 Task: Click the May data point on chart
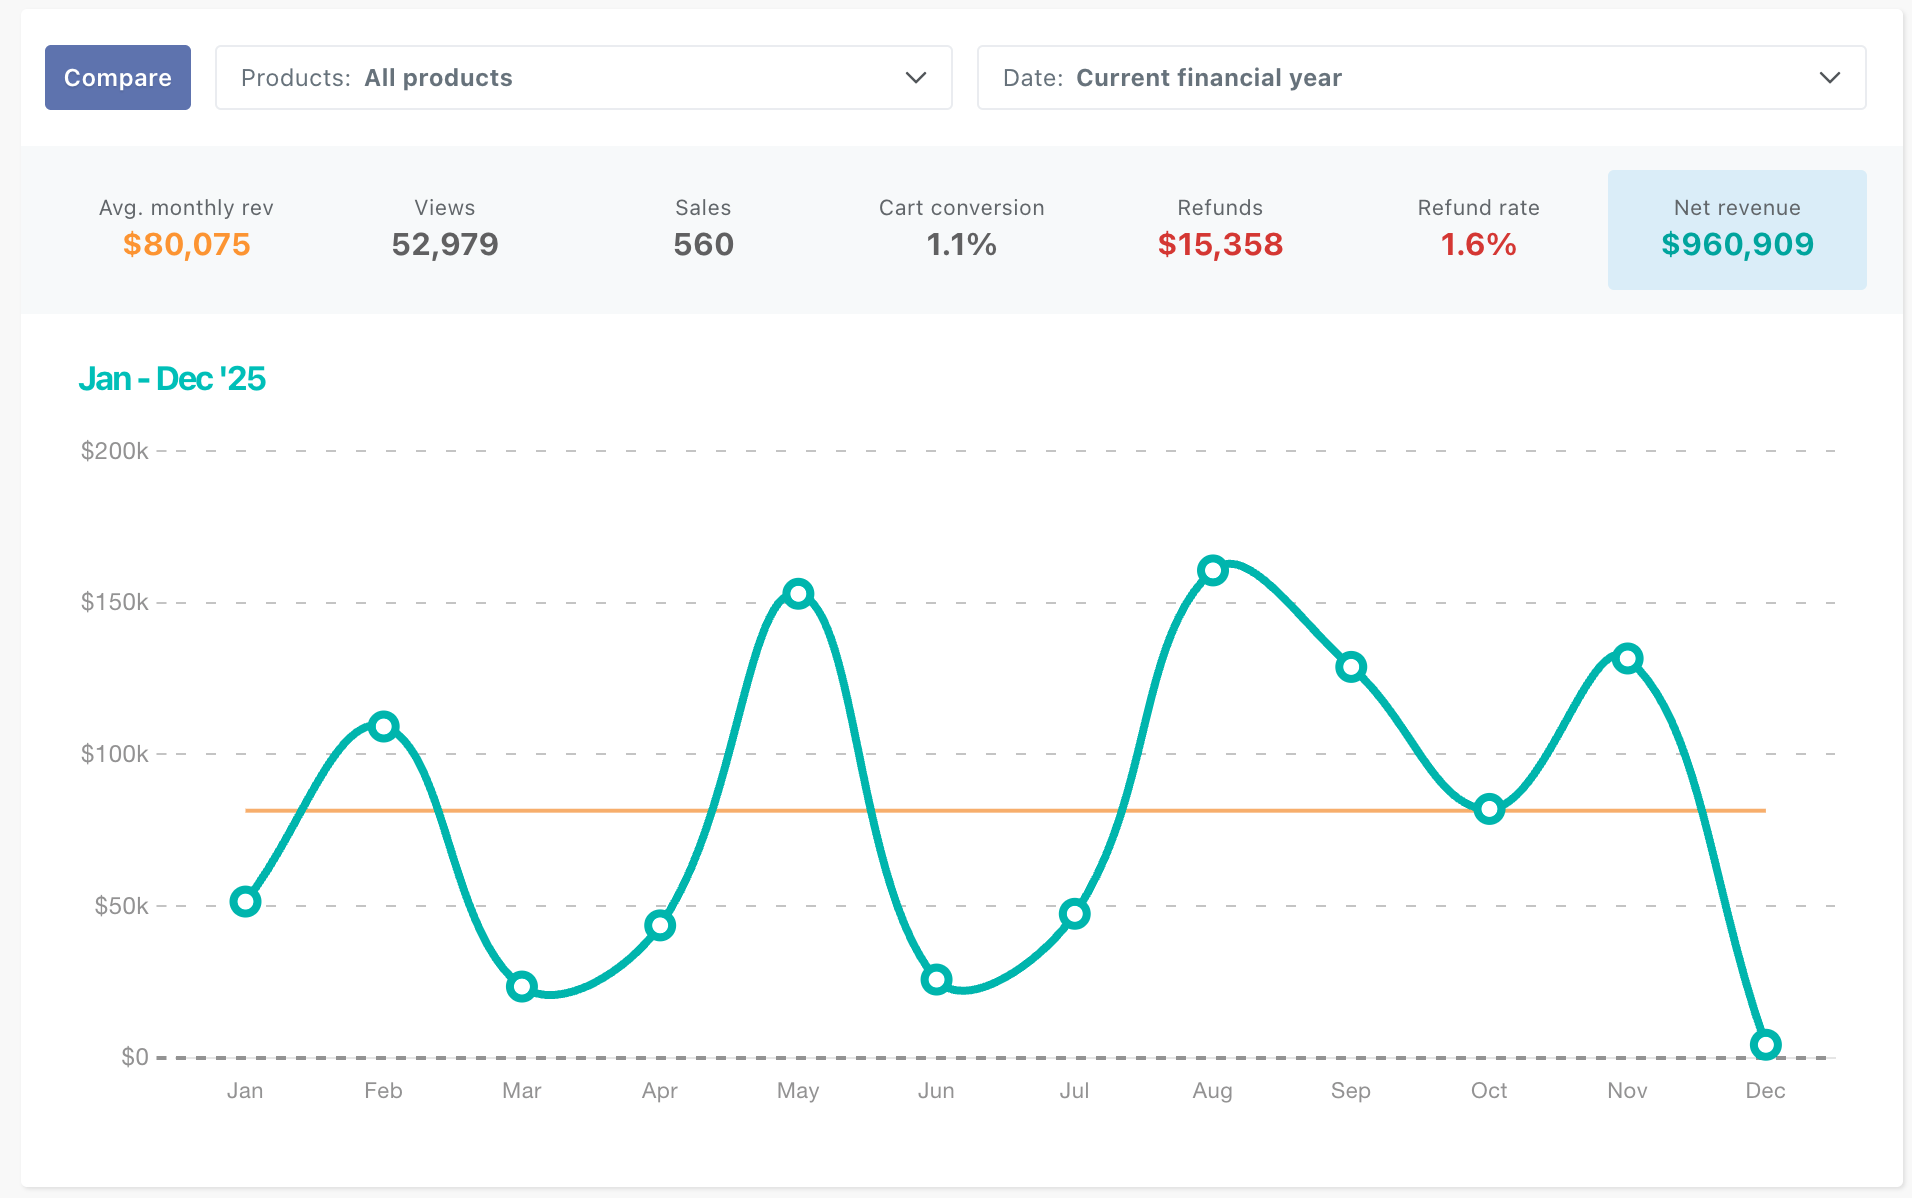point(798,594)
